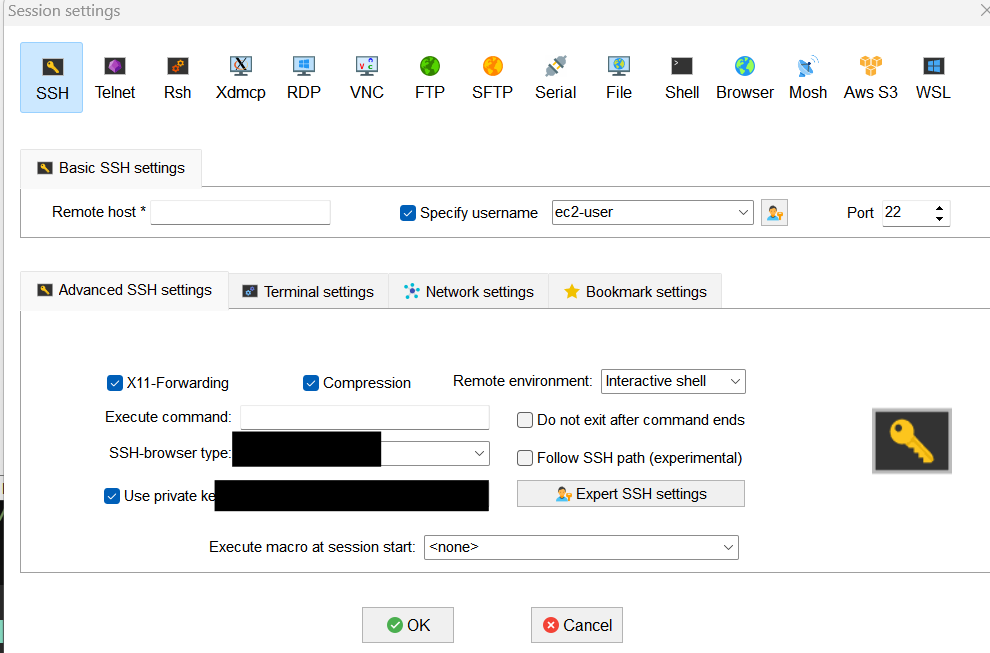Image resolution: width=990 pixels, height=653 pixels.
Task: Choose the Telnet session type
Action: click(115, 78)
